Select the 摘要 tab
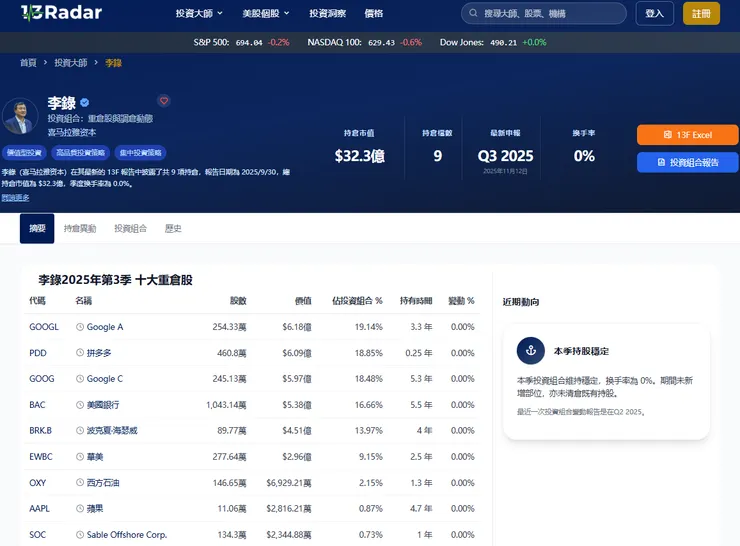 point(37,228)
